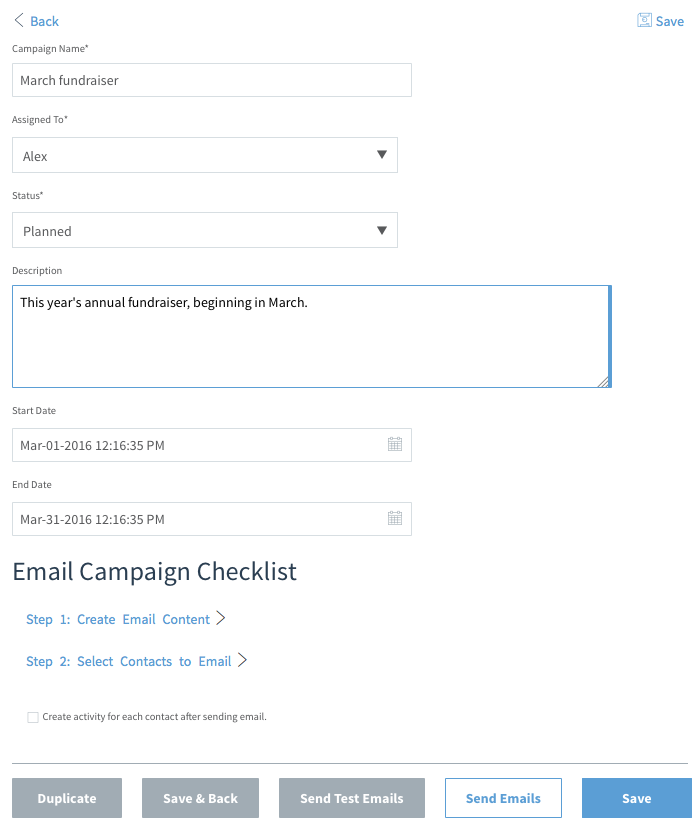Click the Save & Back button
698x827 pixels.
200,798
